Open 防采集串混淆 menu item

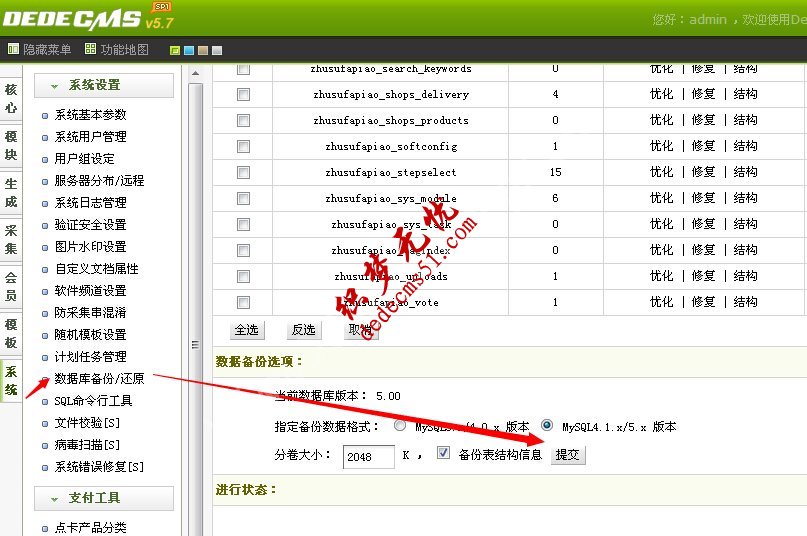(x=90, y=313)
